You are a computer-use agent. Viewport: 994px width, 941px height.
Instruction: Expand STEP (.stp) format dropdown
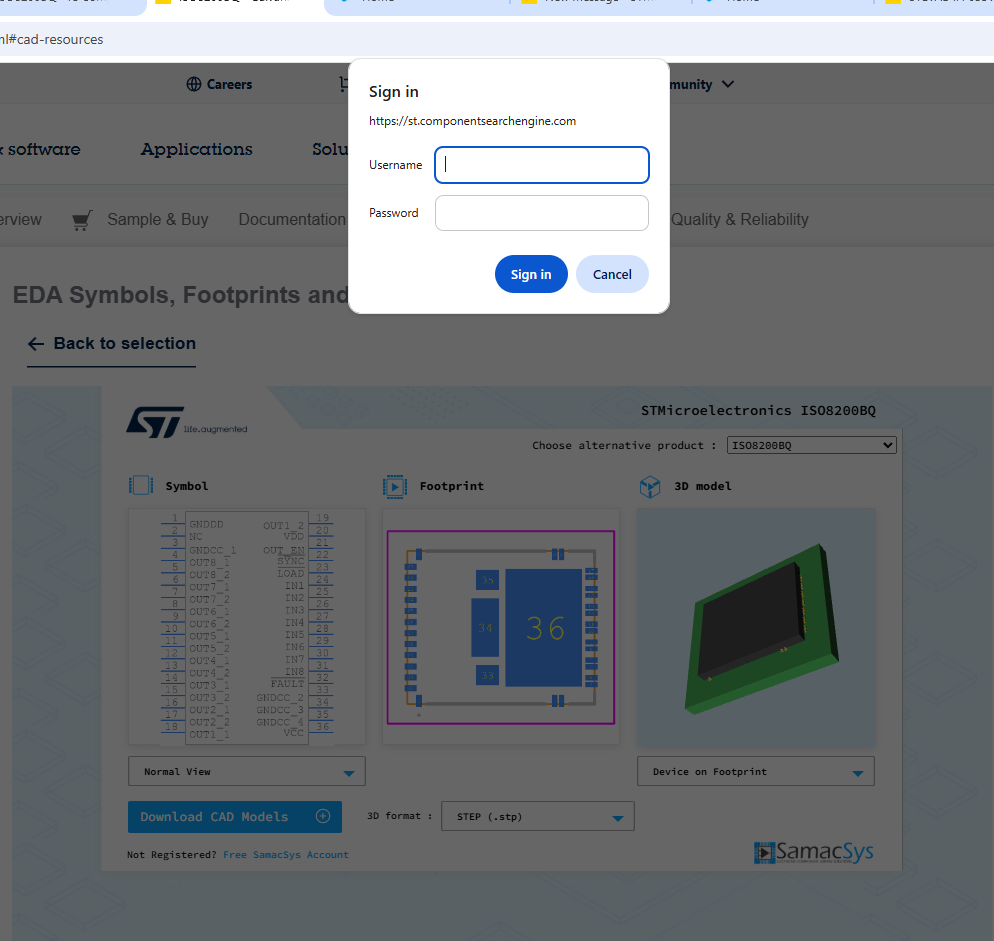pyautogui.click(x=538, y=816)
